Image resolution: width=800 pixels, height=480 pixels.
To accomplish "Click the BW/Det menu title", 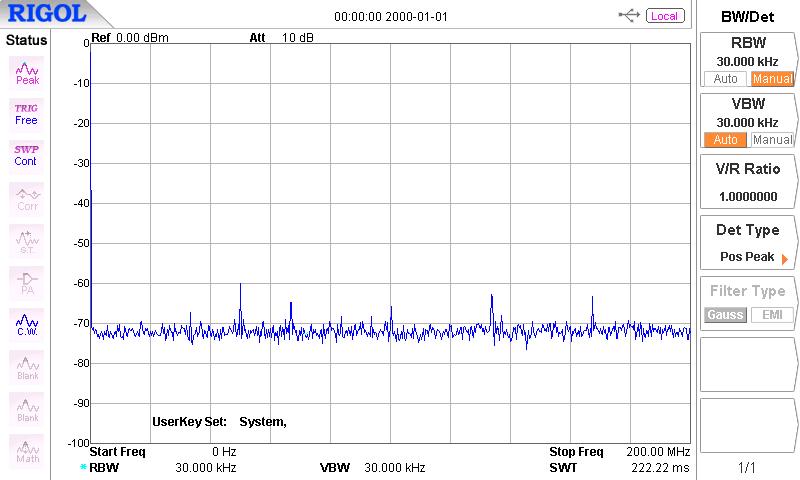I will (x=748, y=16).
